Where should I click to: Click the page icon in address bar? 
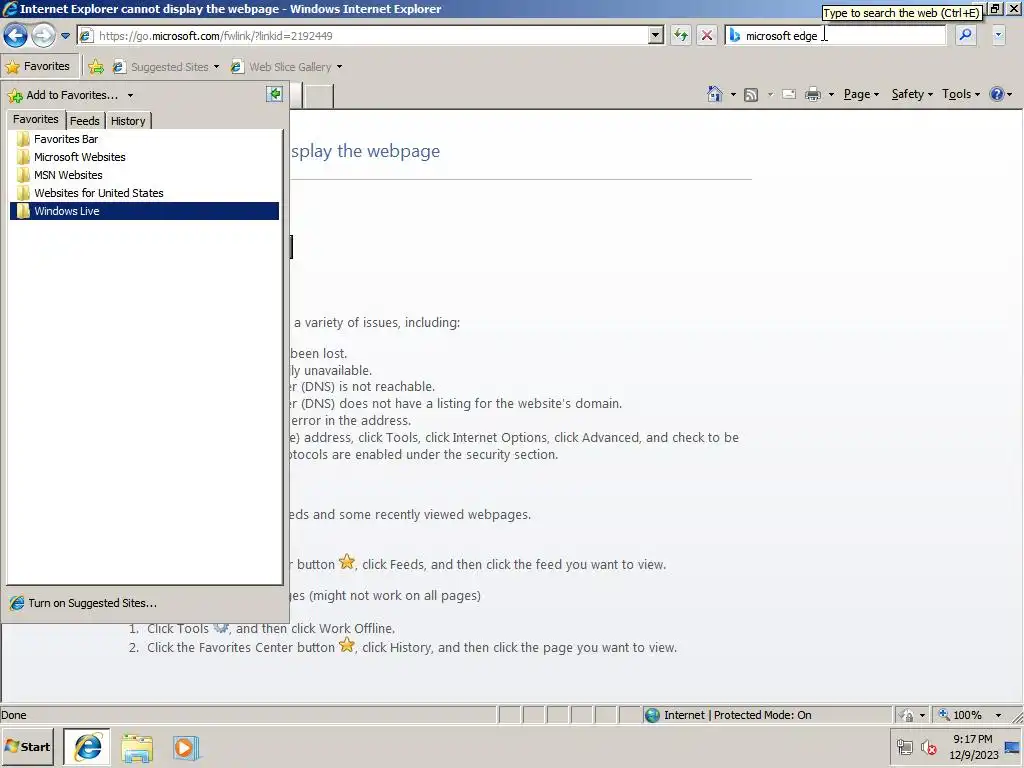86,36
